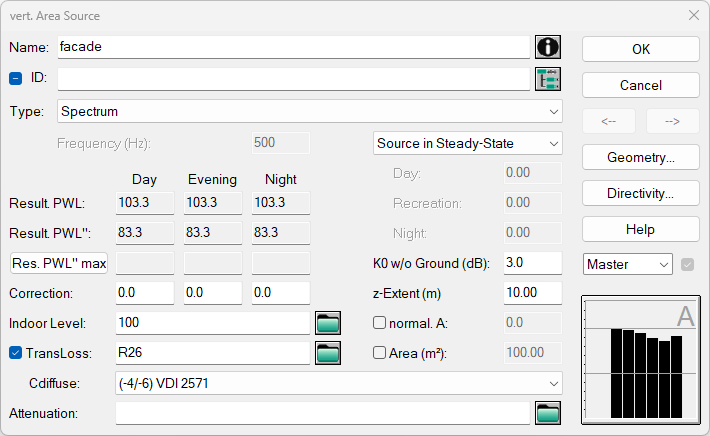The width and height of the screenshot is (710, 436).
Task: Click the Res. PWL'' max button
Action: (x=59, y=264)
